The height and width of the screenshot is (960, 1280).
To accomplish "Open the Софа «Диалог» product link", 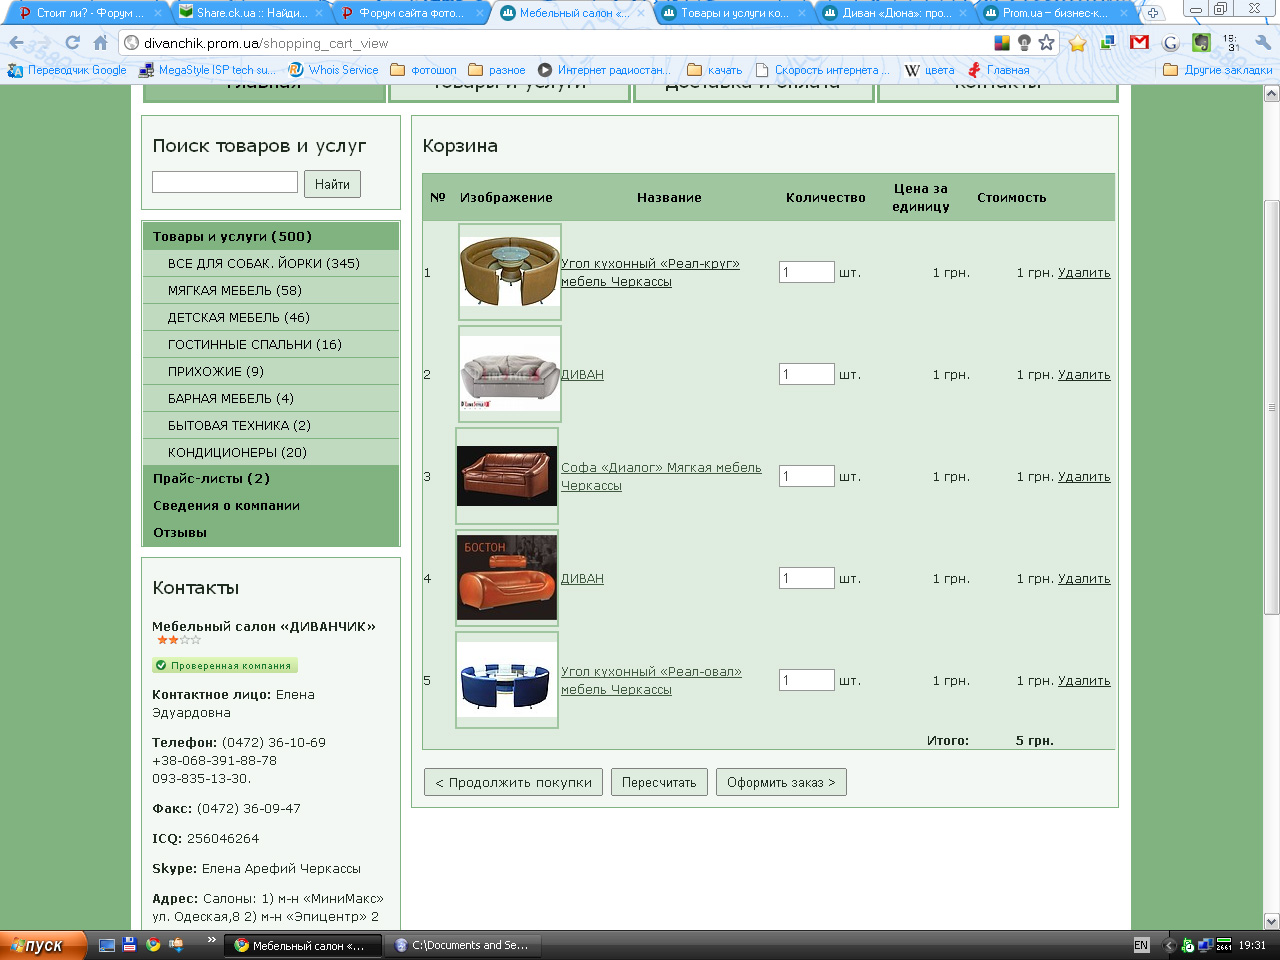I will pos(661,476).
